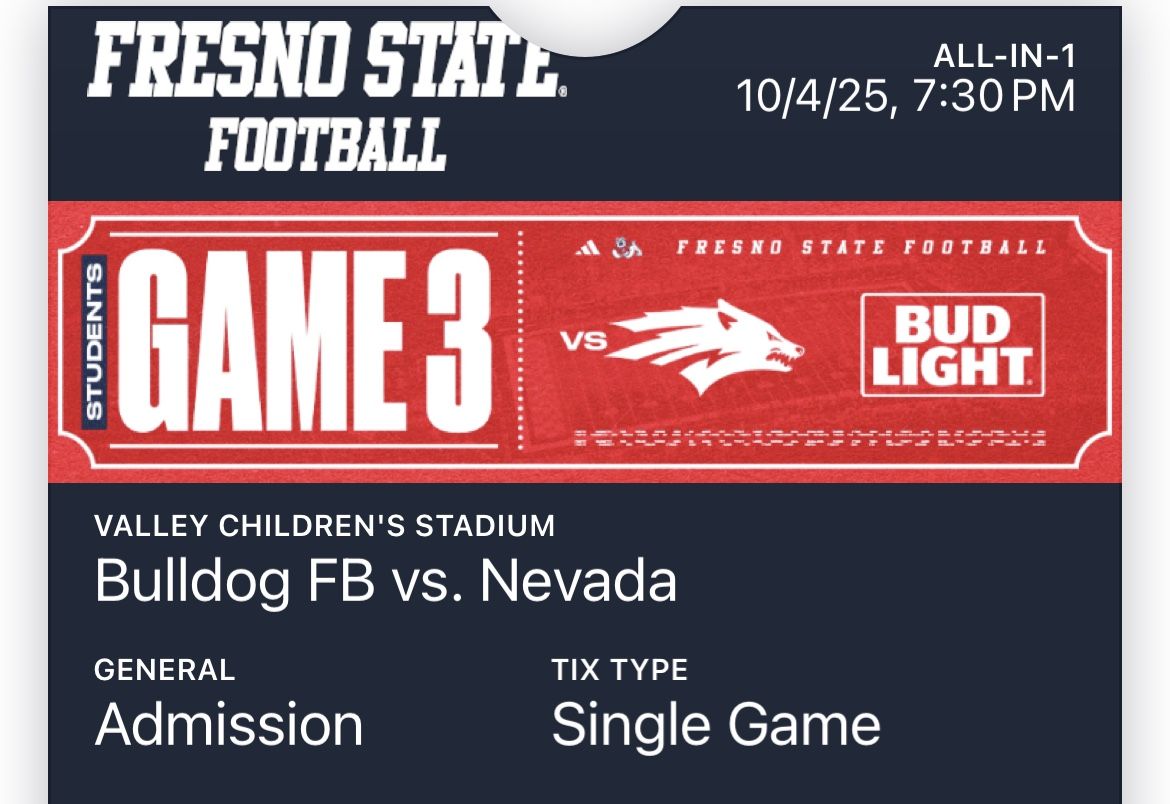This screenshot has height=804, width=1170.
Task: Click the GENERAL section label
Action: (165, 669)
